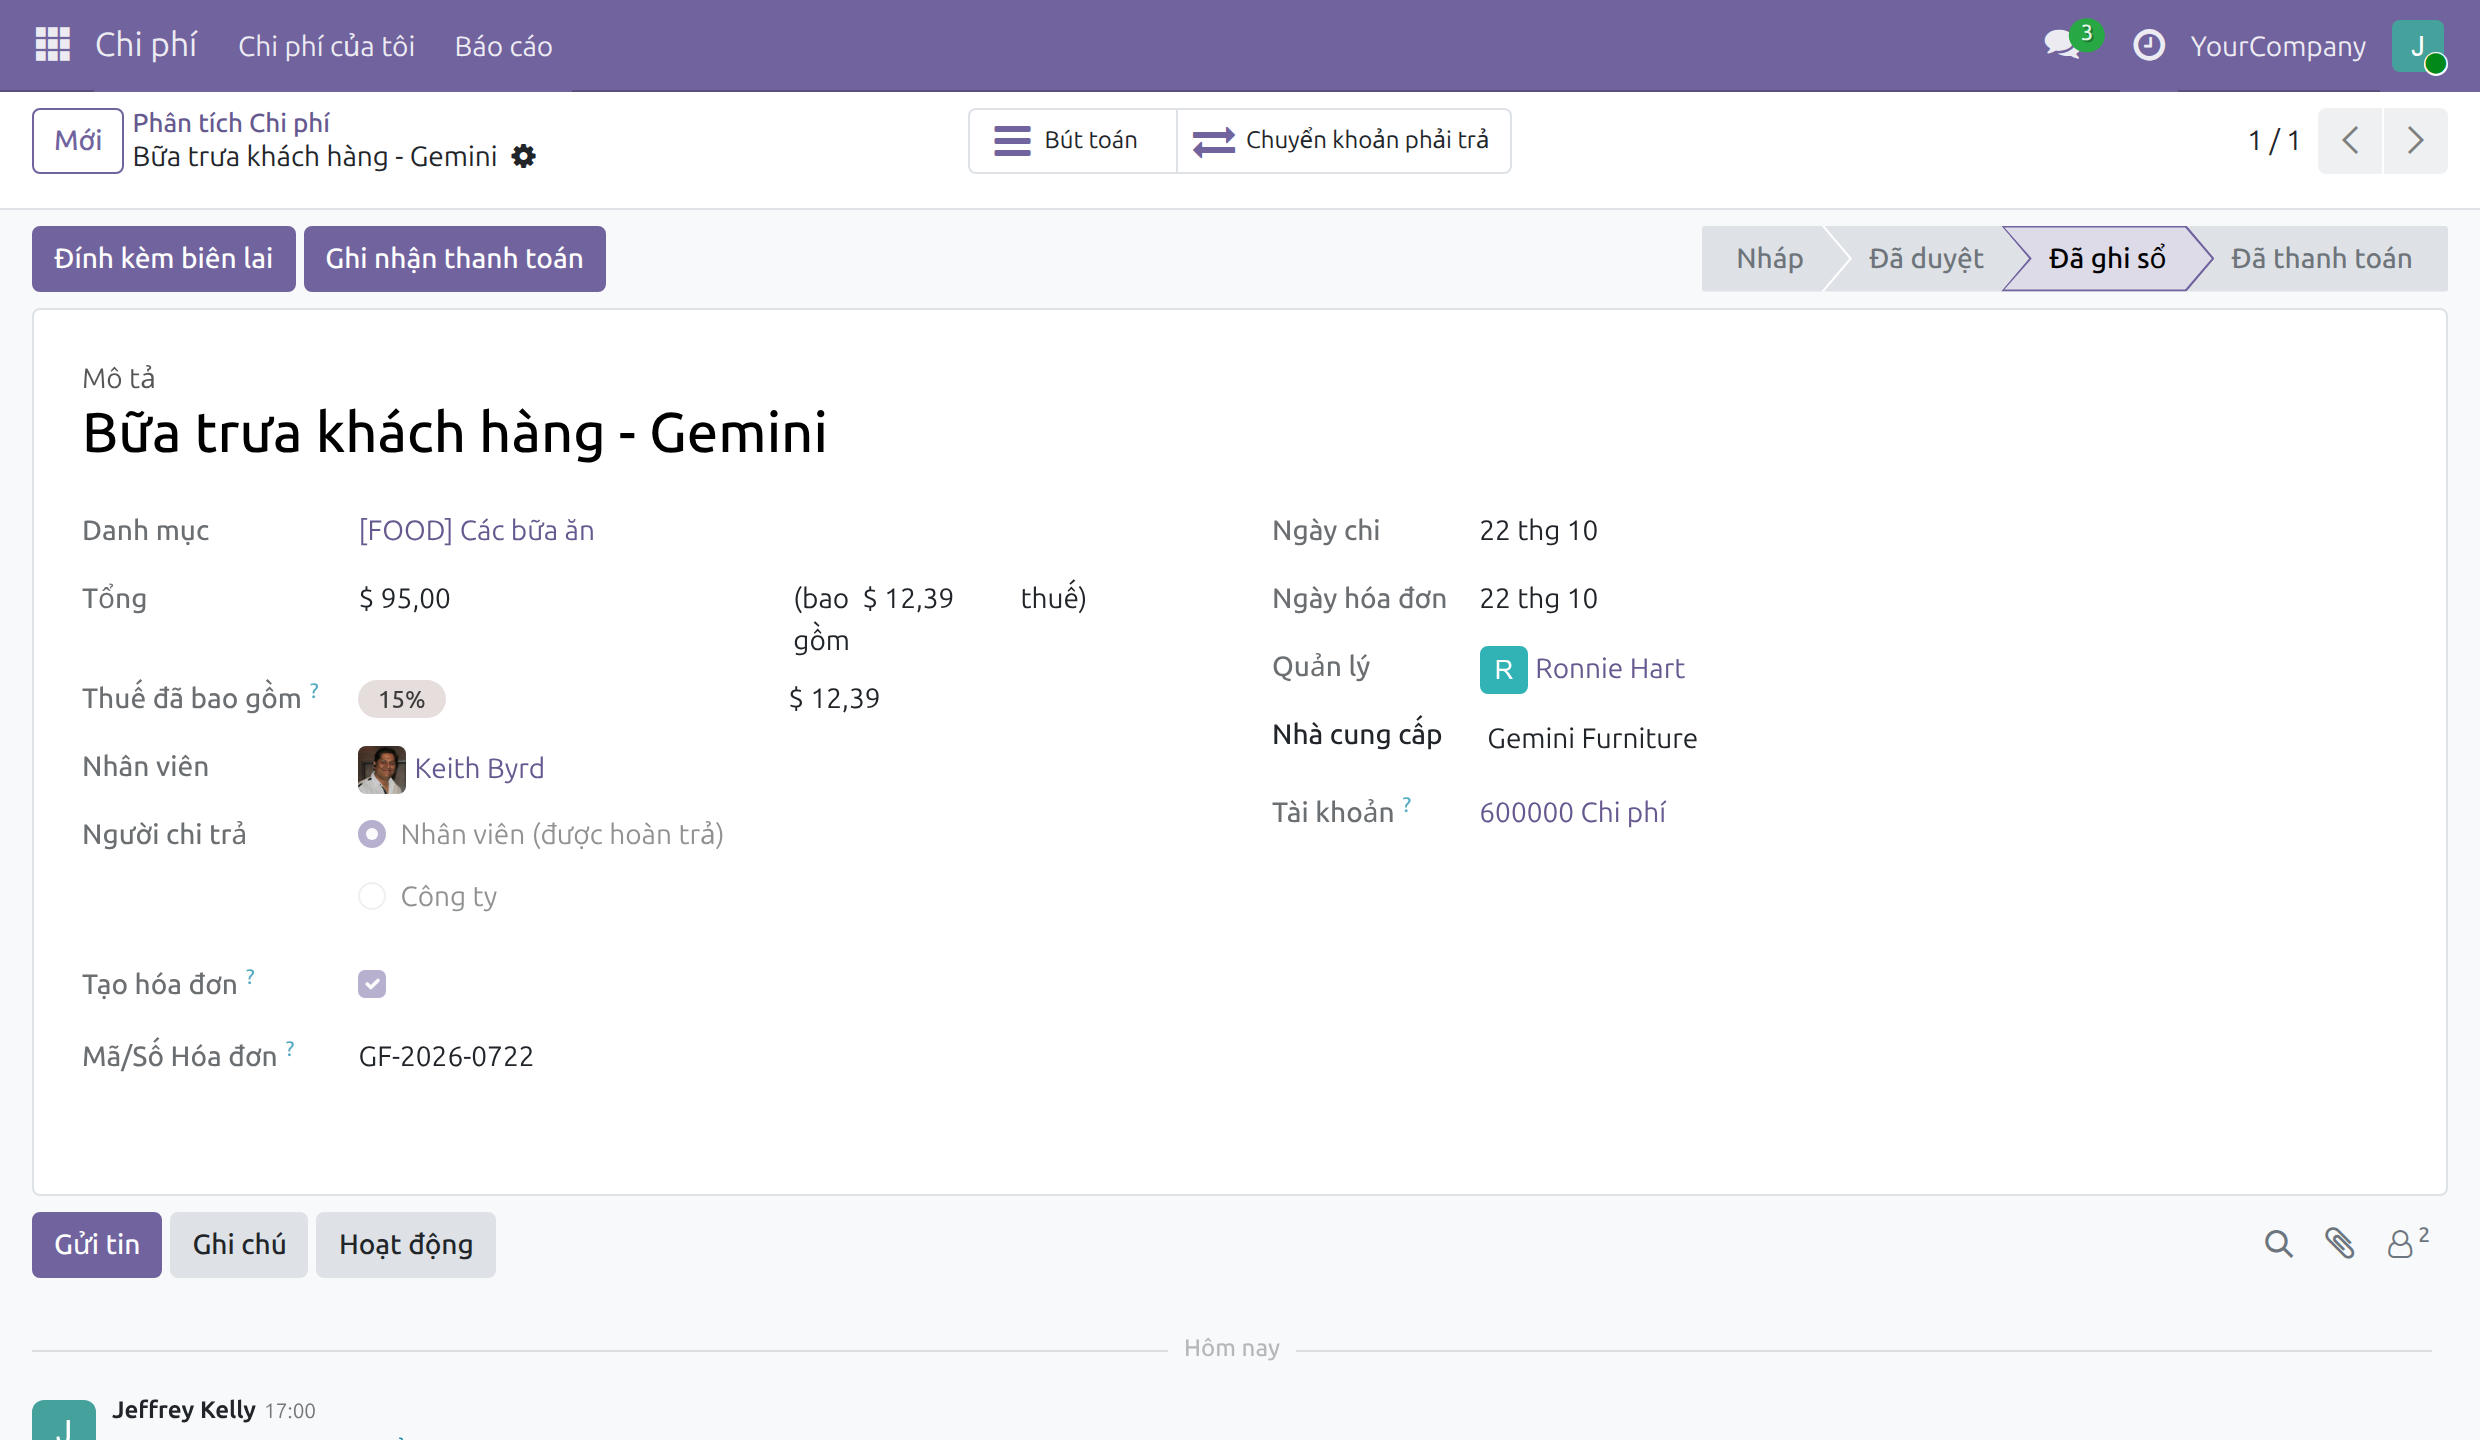Select Đã thanh toán status stage
Image resolution: width=2480 pixels, height=1440 pixels.
point(2321,258)
